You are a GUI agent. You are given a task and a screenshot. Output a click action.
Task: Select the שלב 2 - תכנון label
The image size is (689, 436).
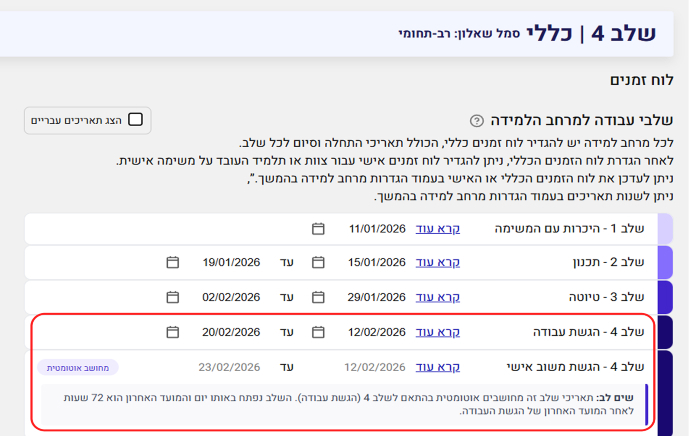609,262
